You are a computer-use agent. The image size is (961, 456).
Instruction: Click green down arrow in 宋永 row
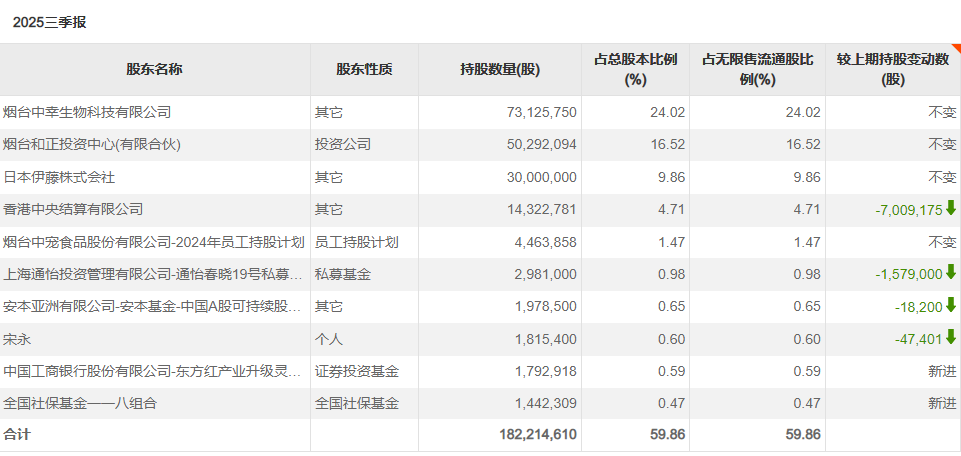point(951,338)
